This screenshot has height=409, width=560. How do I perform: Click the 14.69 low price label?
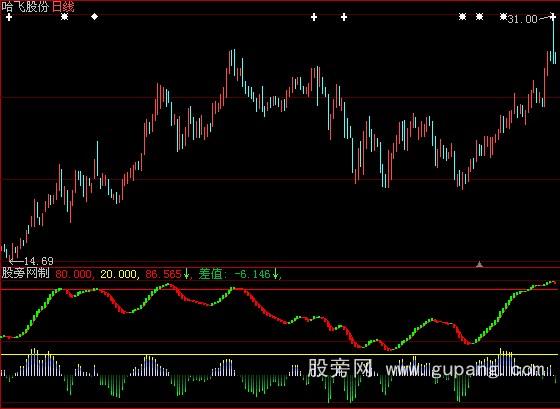coord(39,261)
